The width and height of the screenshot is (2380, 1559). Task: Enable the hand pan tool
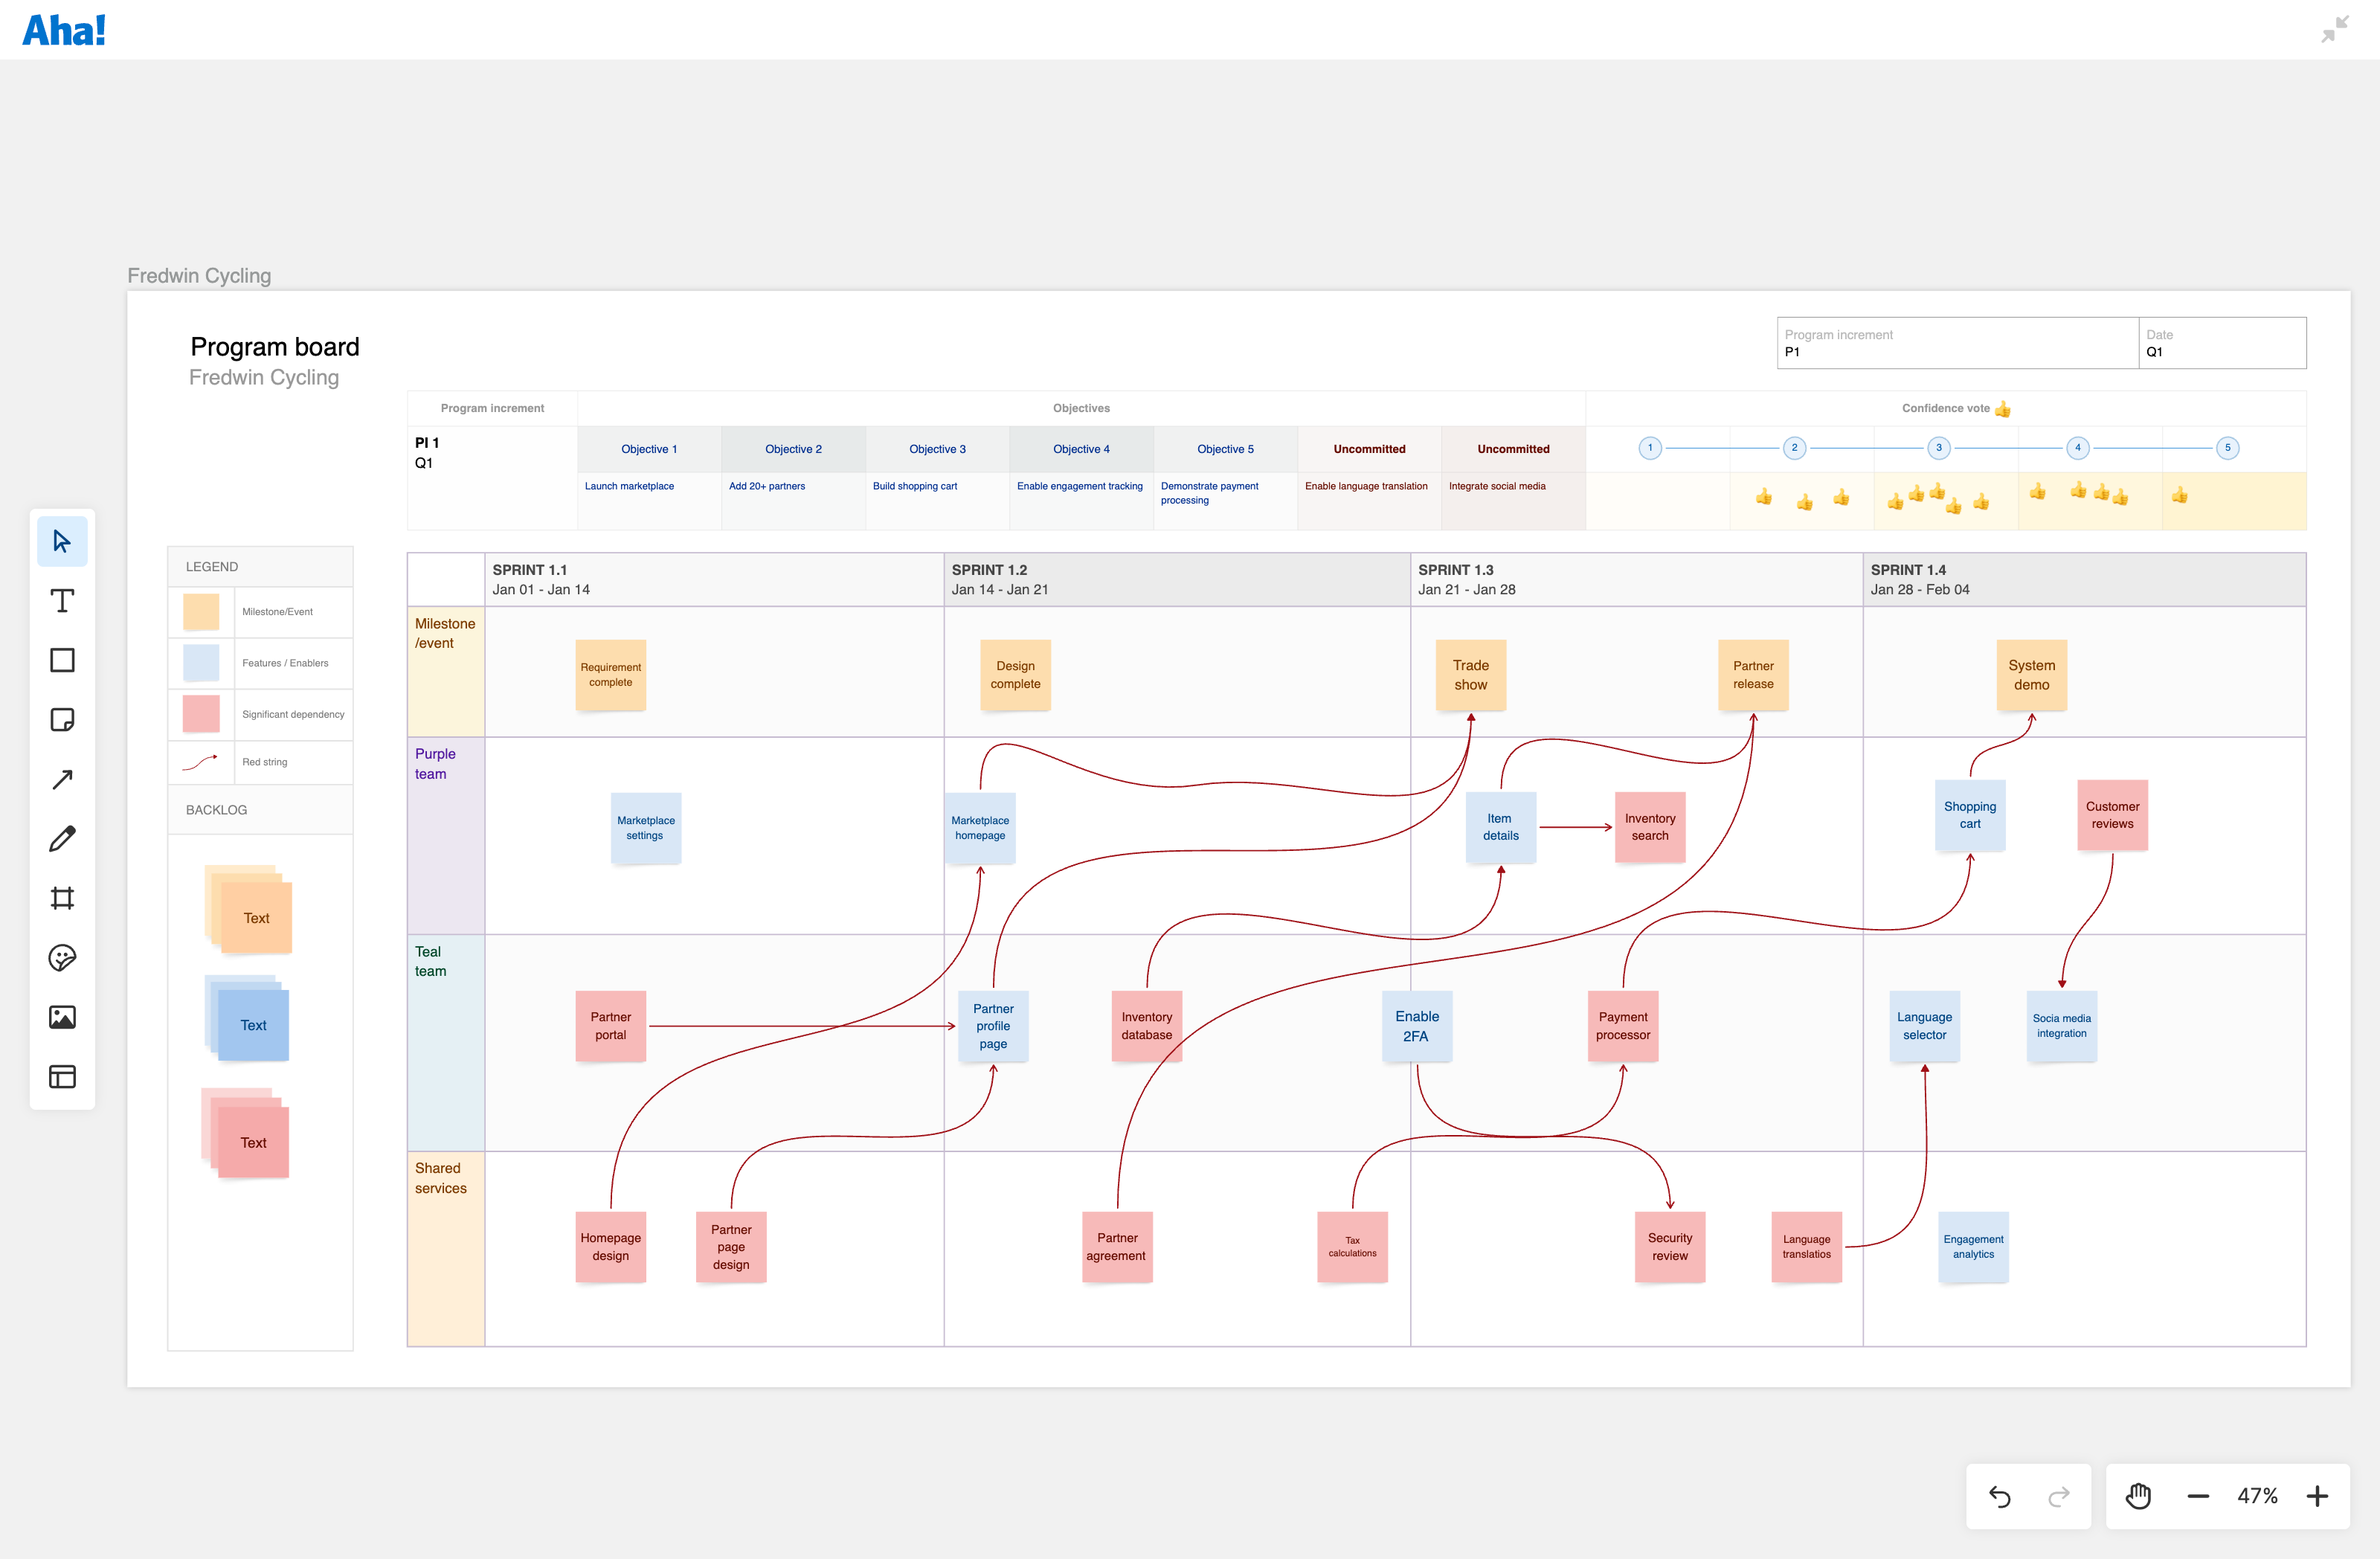pos(2138,1496)
